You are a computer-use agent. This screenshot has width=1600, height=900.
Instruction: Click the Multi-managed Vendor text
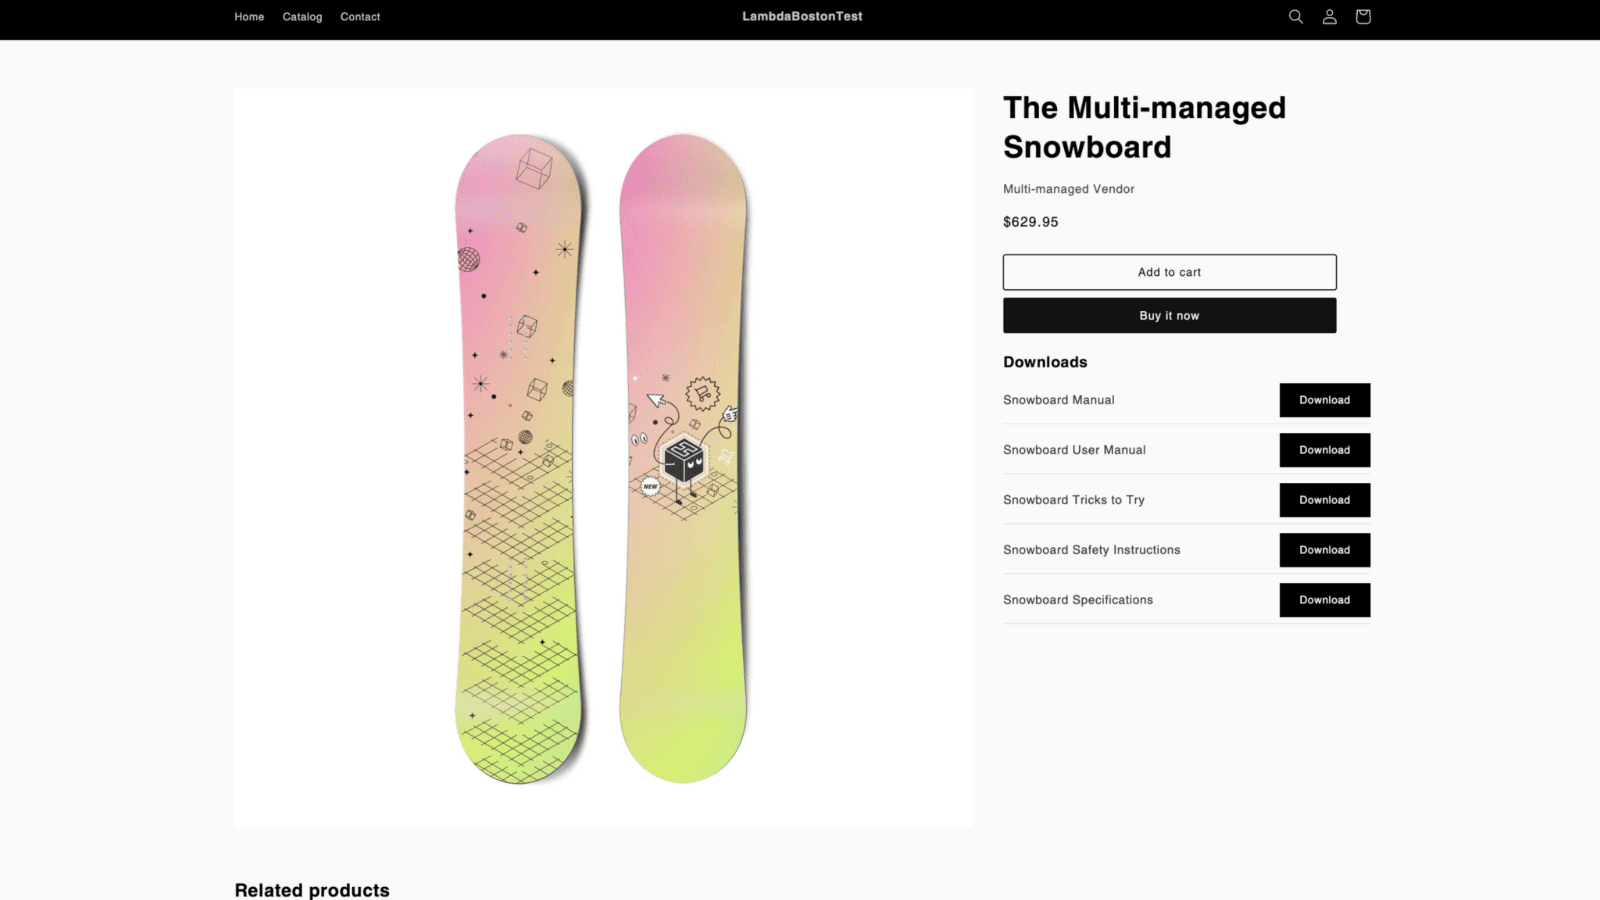tap(1068, 189)
